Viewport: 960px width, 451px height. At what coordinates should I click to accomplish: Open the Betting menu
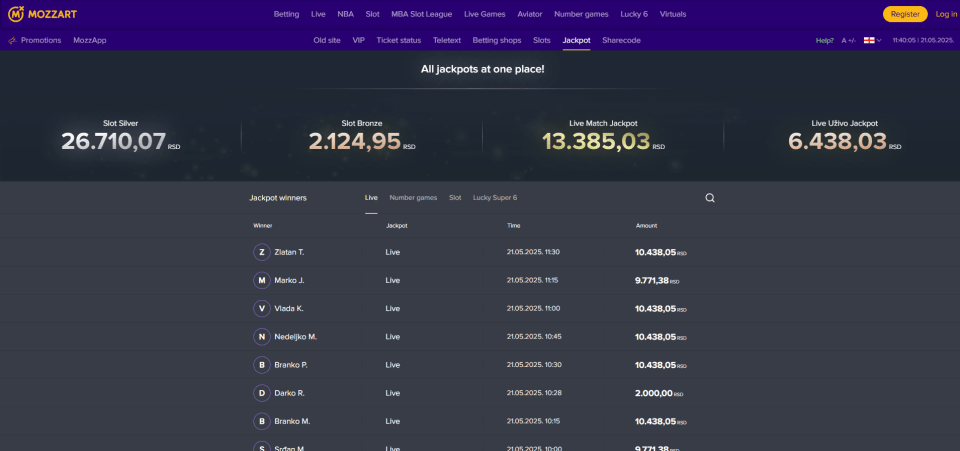[x=287, y=14]
